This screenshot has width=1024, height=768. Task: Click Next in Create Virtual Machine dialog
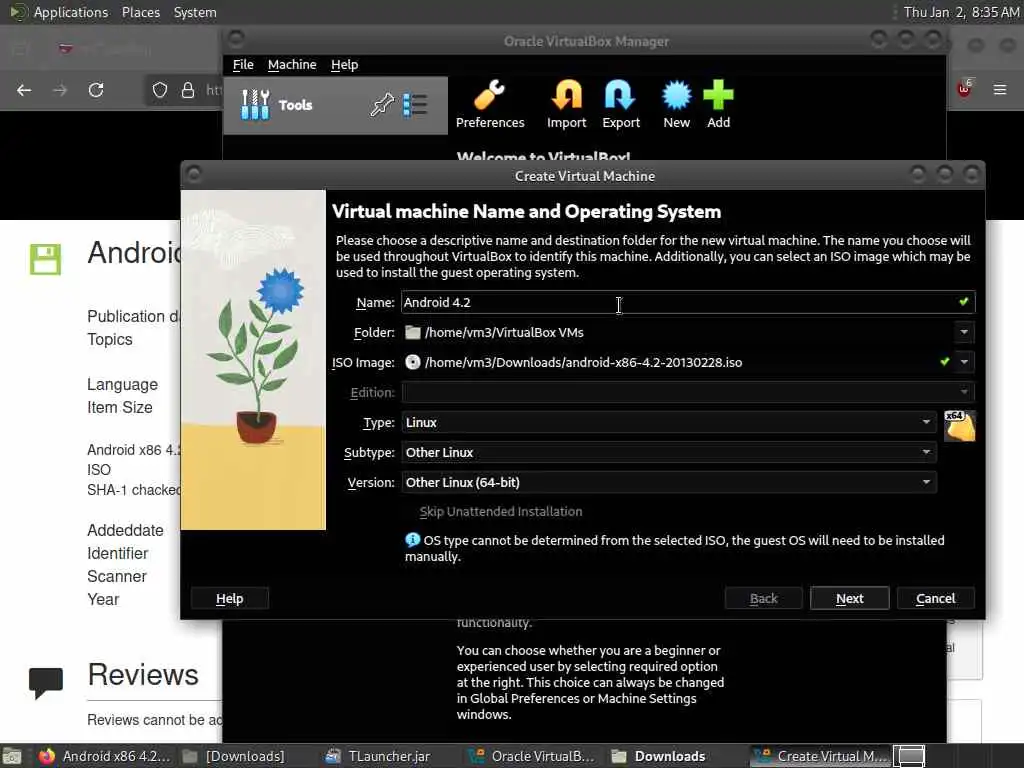point(850,598)
